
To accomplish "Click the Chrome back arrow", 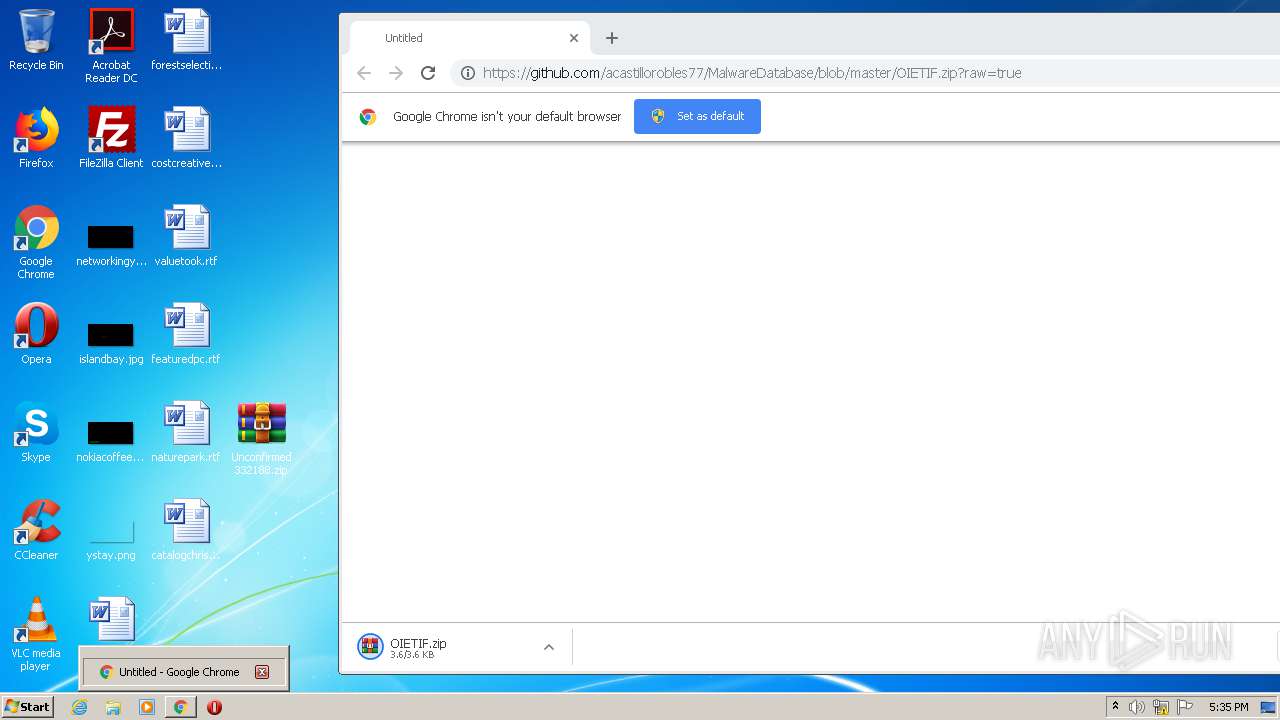I will click(x=364, y=73).
